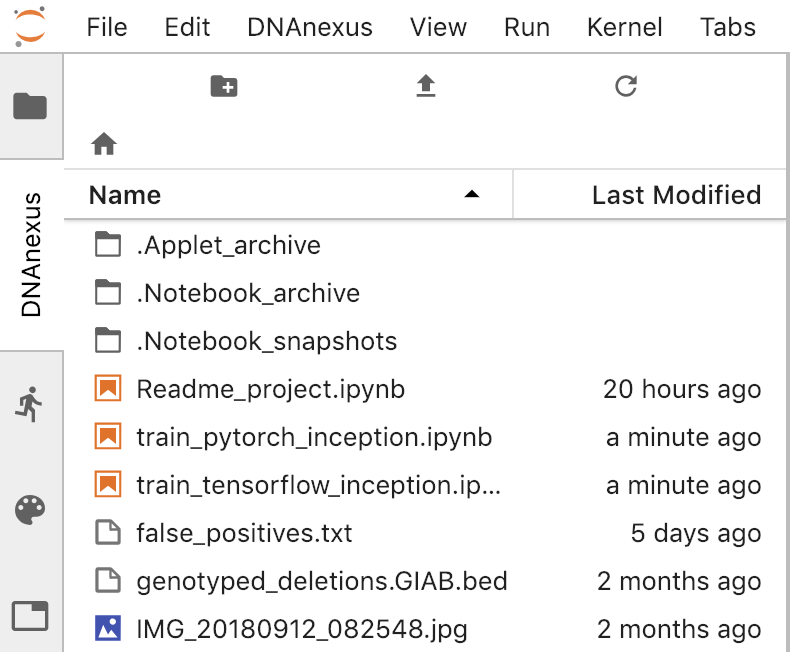Show the open tabs sidebar icon
The height and width of the screenshot is (652, 790).
pyautogui.click(x=31, y=615)
